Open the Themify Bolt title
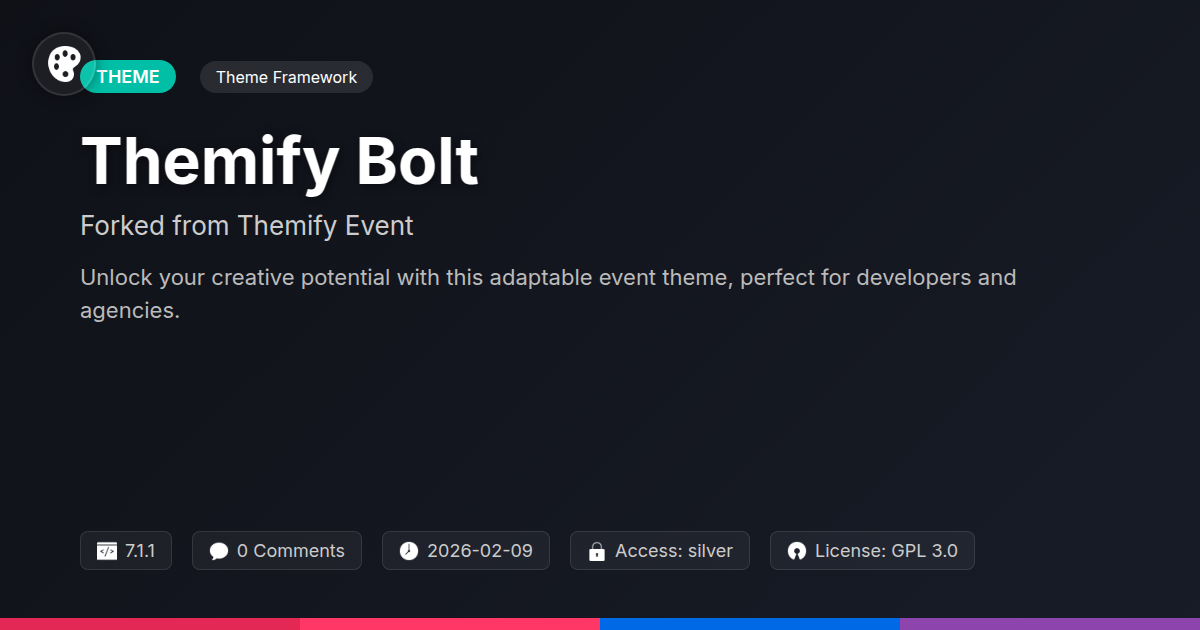The image size is (1200, 630). tap(280, 160)
